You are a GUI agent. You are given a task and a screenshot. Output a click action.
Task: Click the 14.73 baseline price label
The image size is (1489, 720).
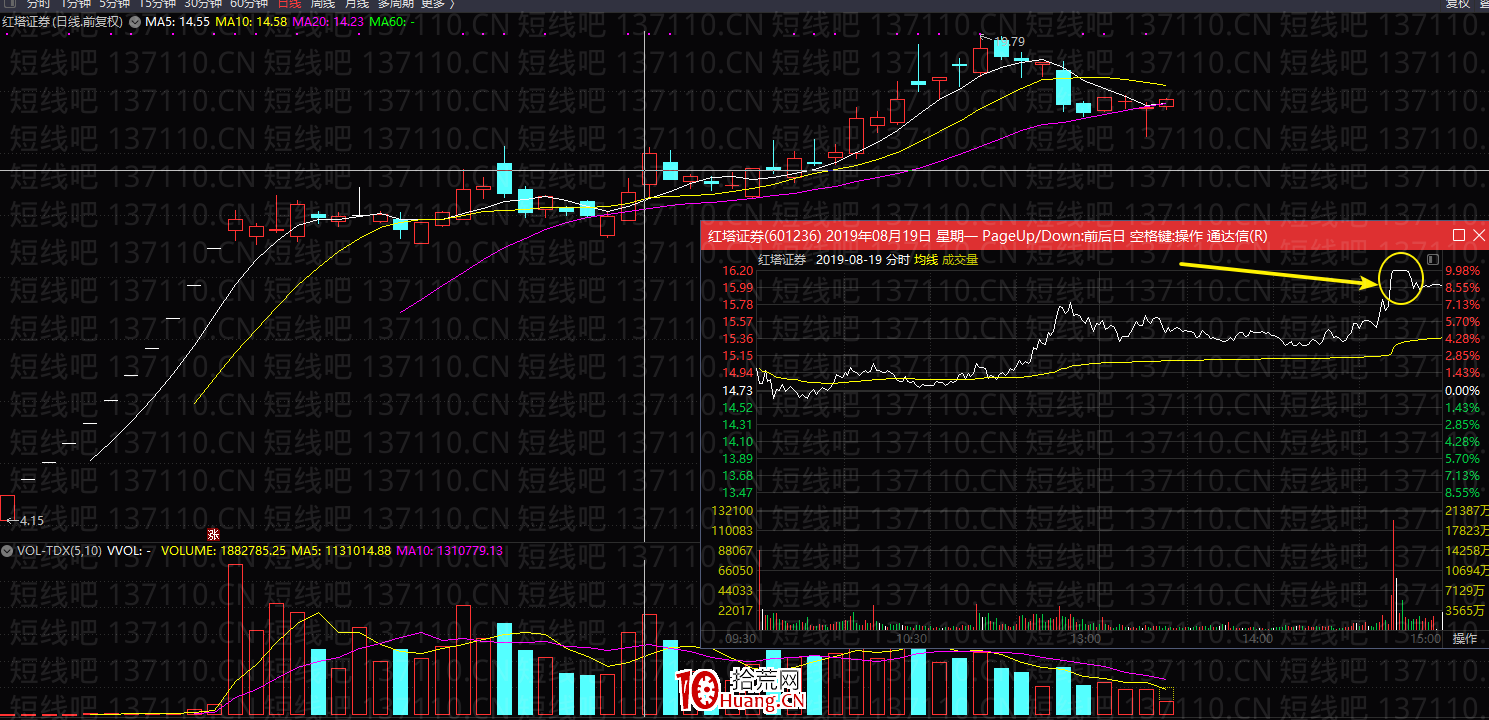coord(737,390)
